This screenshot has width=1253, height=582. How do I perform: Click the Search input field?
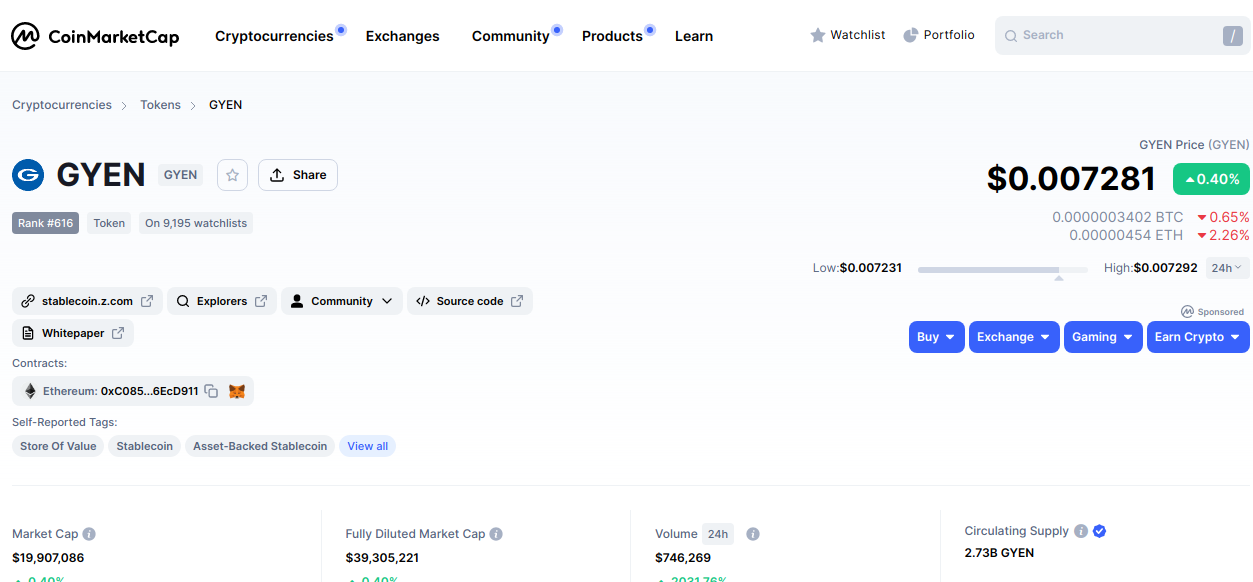coord(1123,35)
